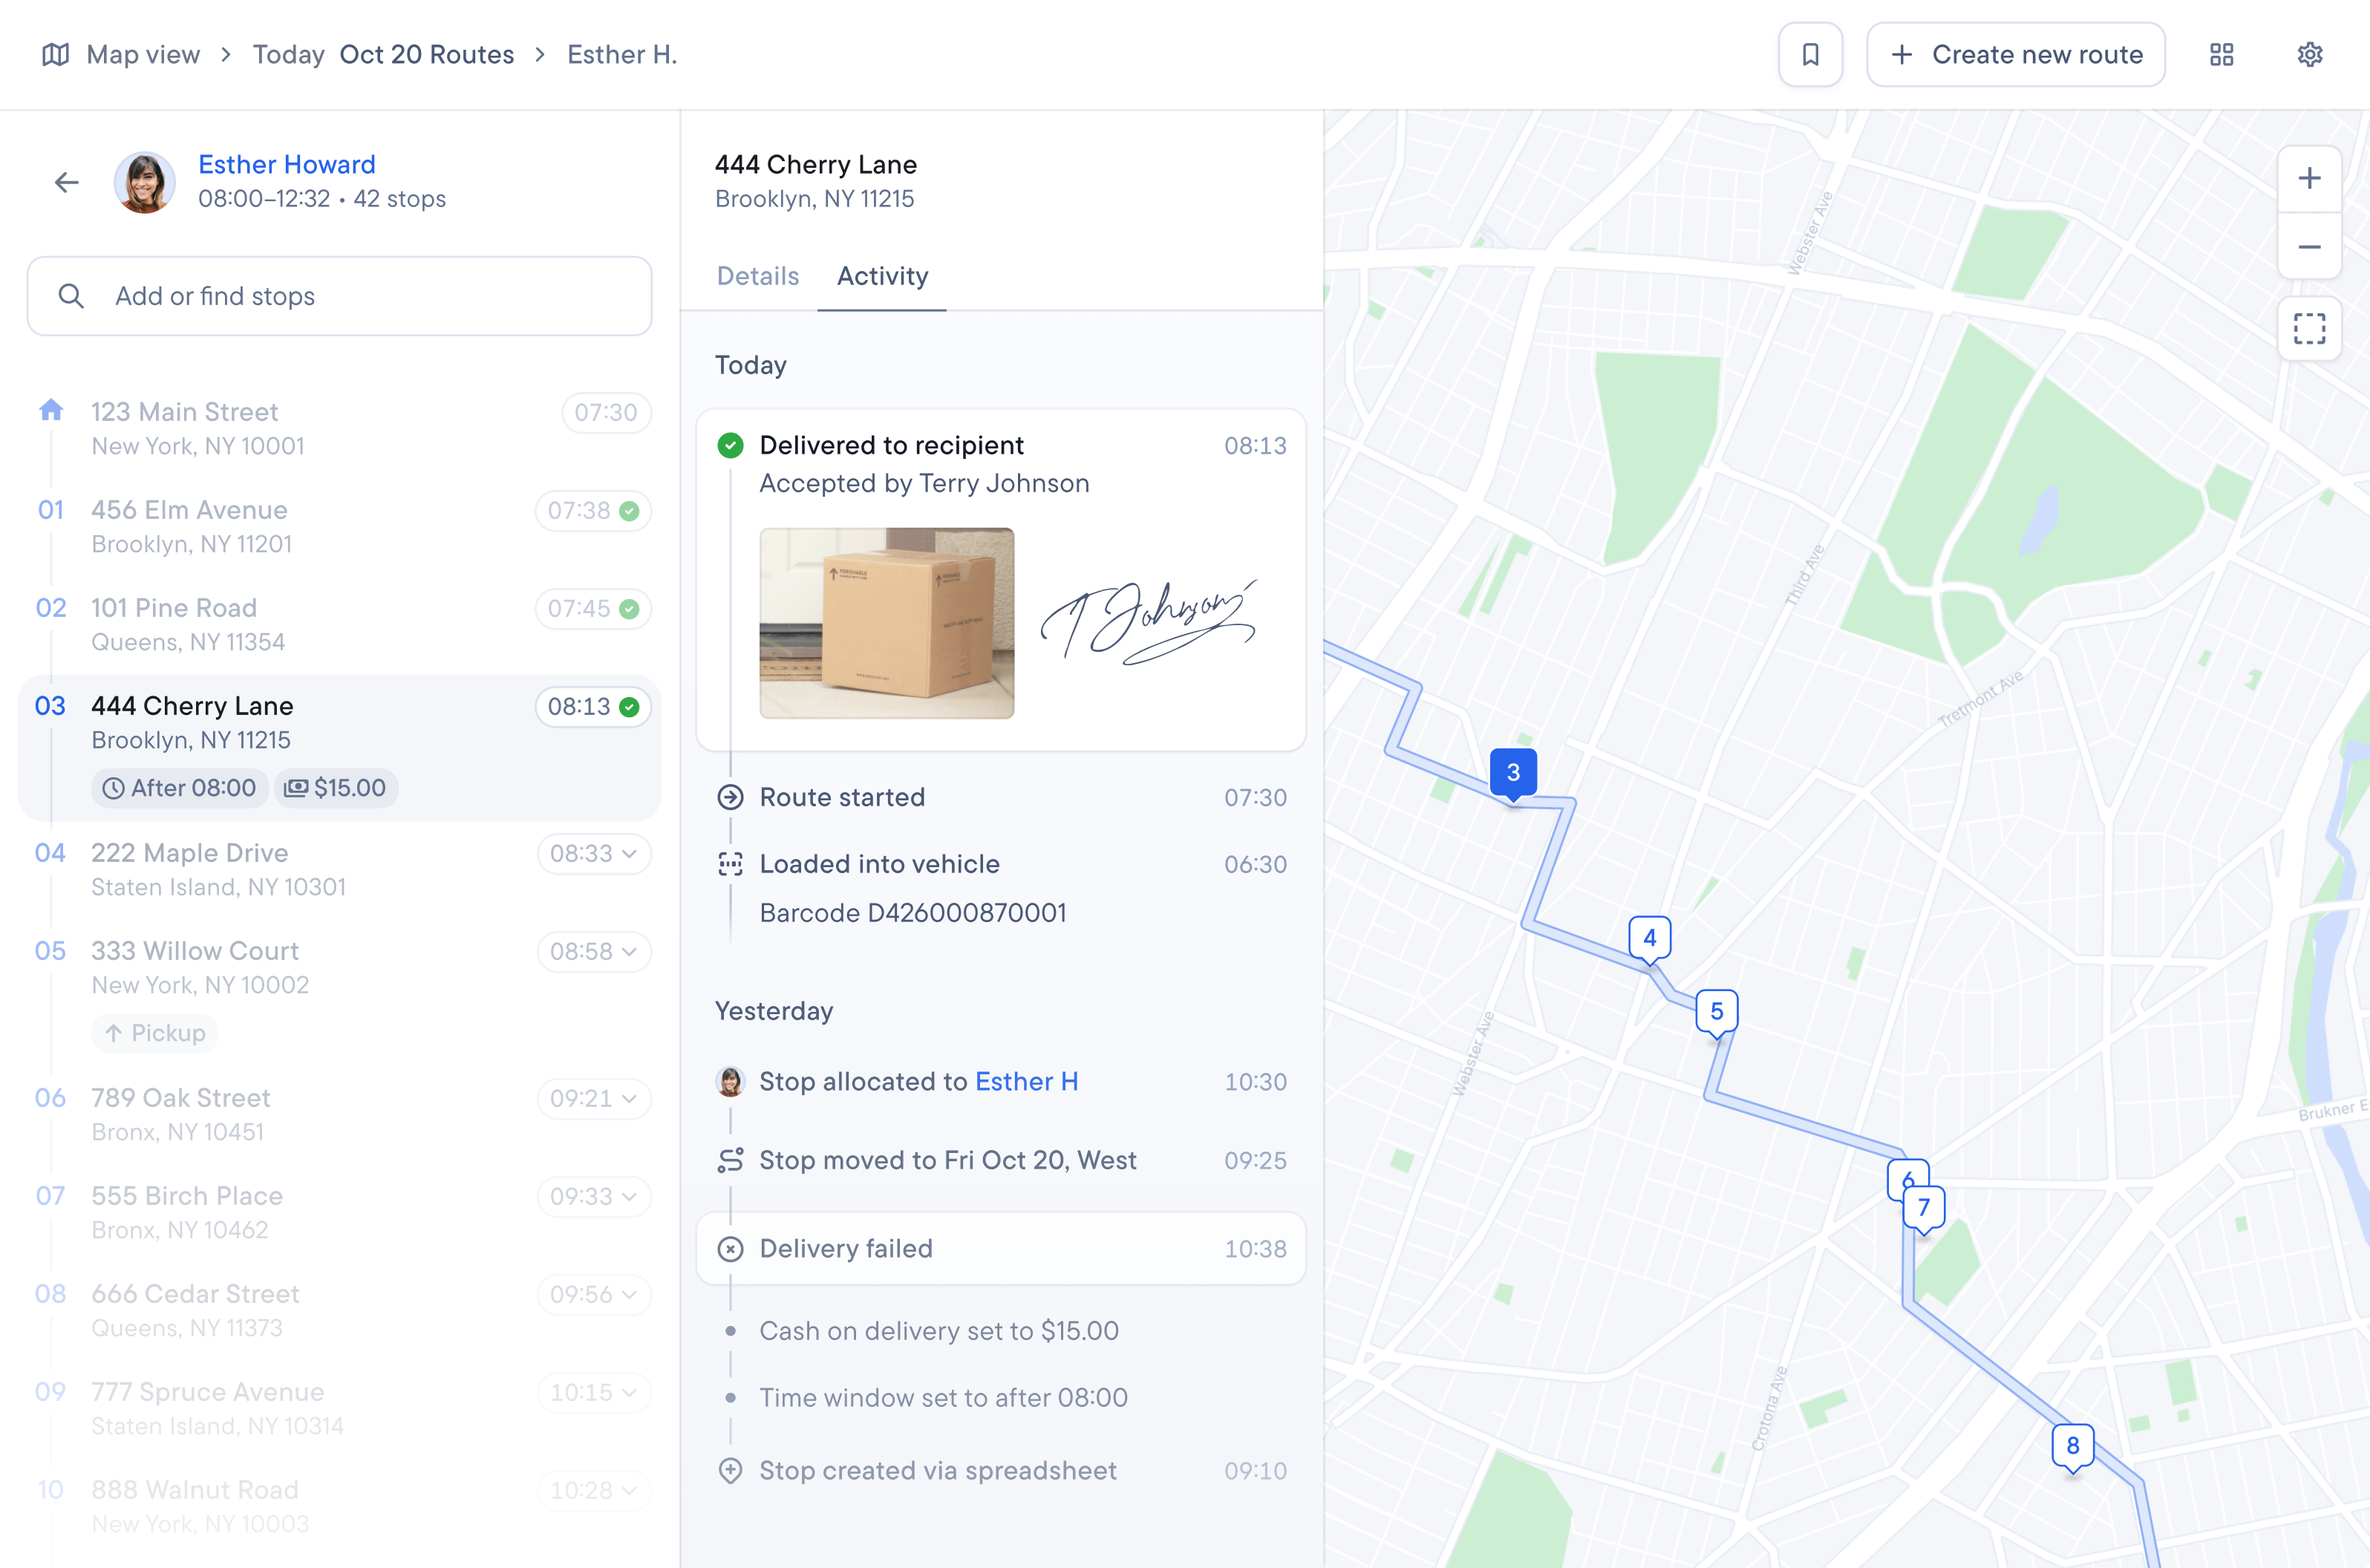Click the route icon by Stop moved
Image resolution: width=2370 pixels, height=1568 pixels.
730,1160
